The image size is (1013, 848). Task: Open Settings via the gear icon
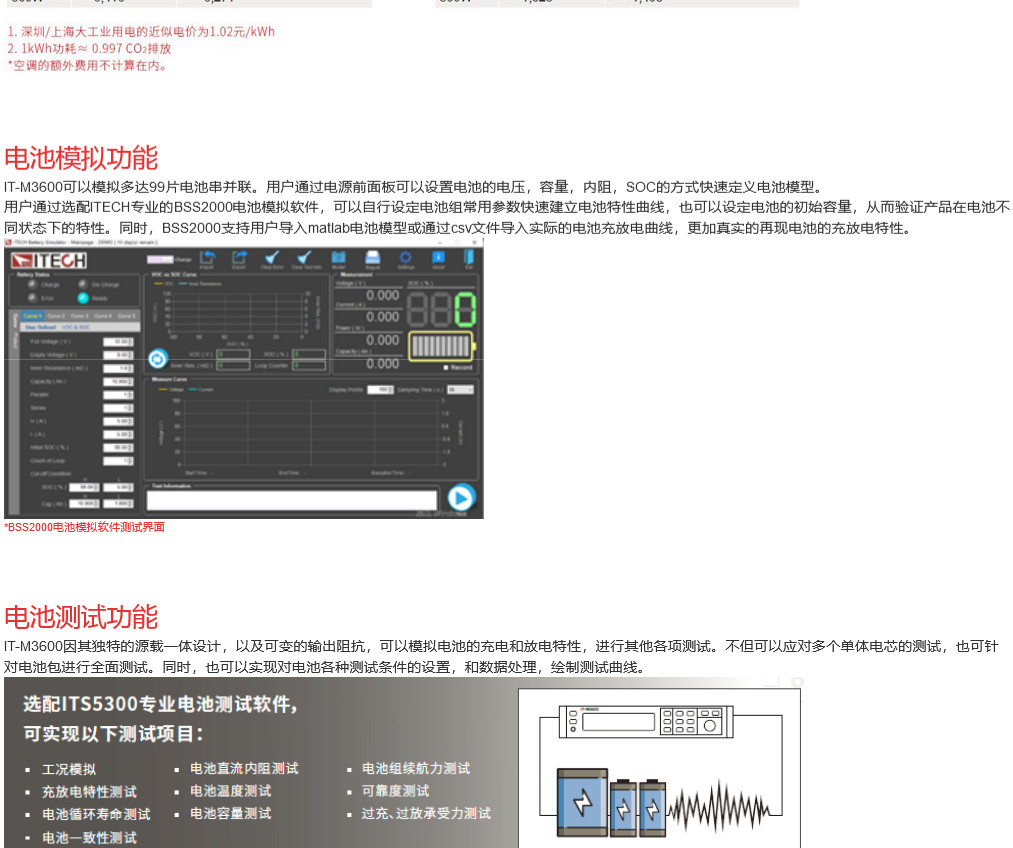click(405, 258)
